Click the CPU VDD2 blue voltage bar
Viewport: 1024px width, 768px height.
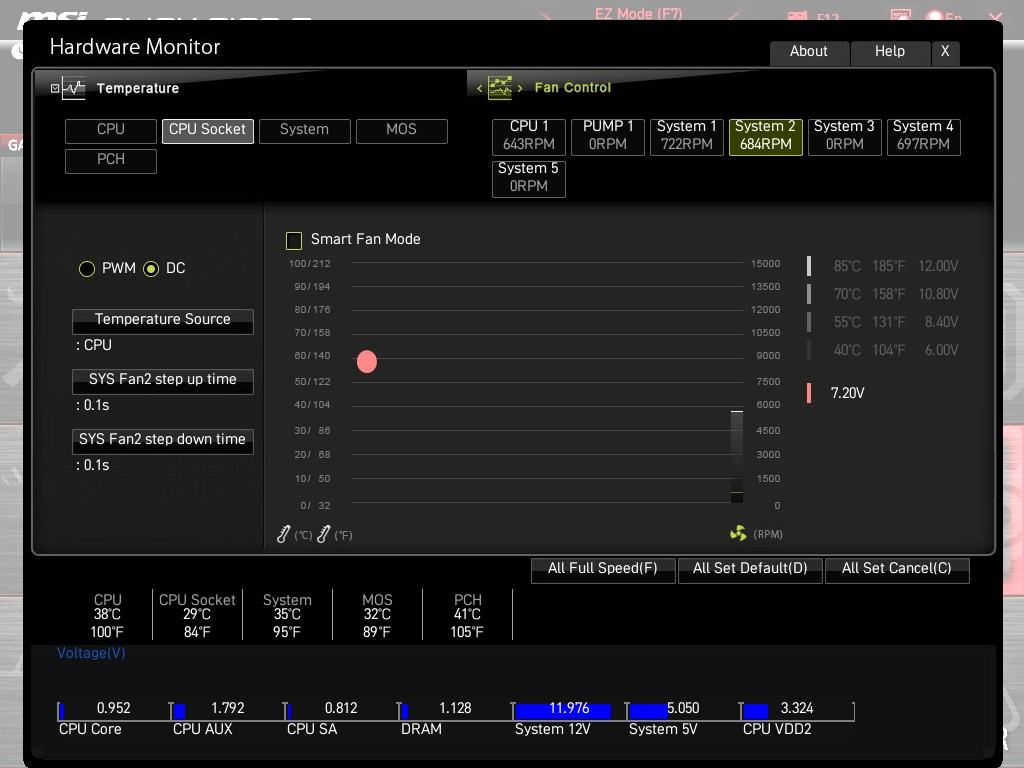pos(756,711)
